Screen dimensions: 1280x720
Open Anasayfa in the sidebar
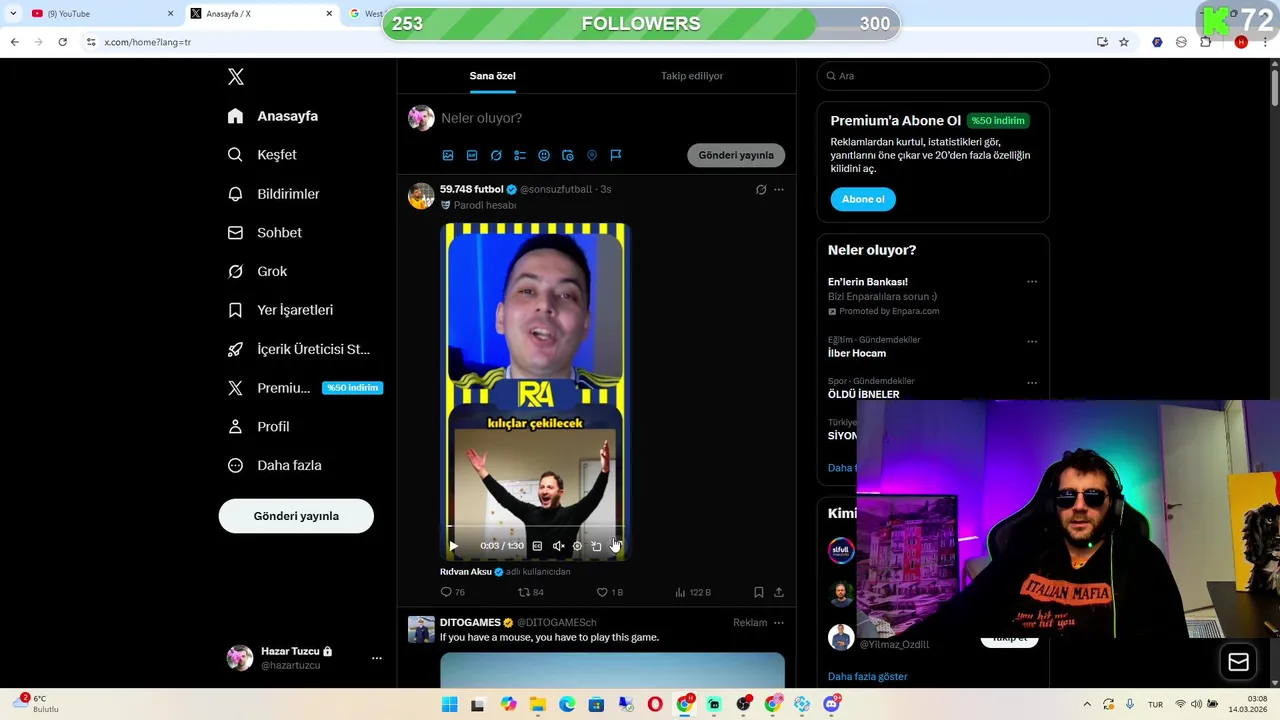click(x=273, y=116)
